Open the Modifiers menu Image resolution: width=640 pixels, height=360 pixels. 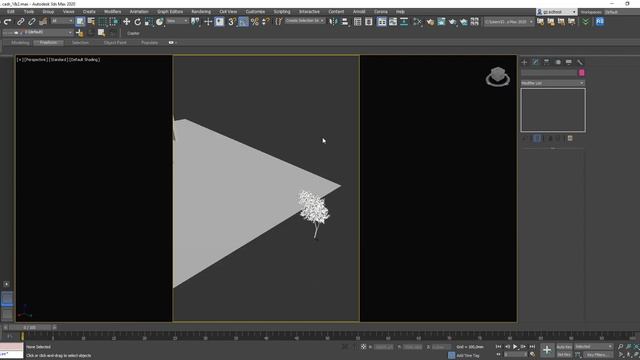click(x=112, y=12)
